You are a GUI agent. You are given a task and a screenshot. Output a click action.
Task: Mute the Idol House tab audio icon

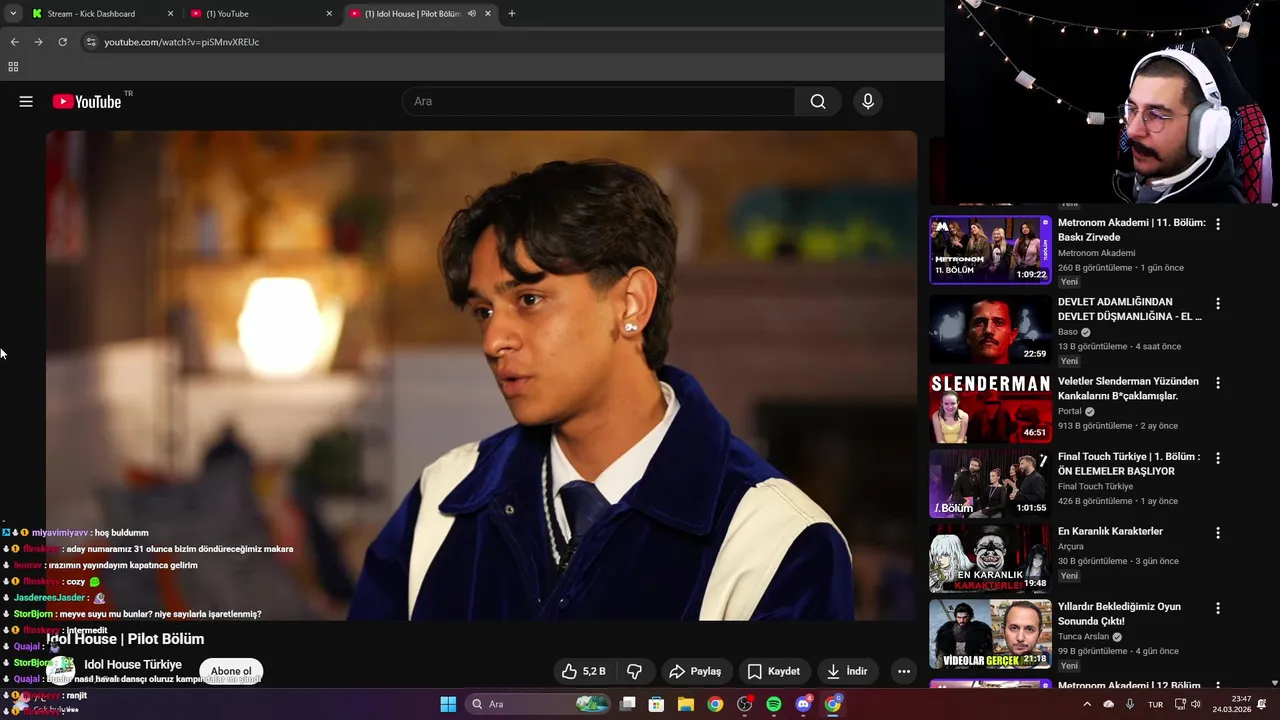(471, 14)
